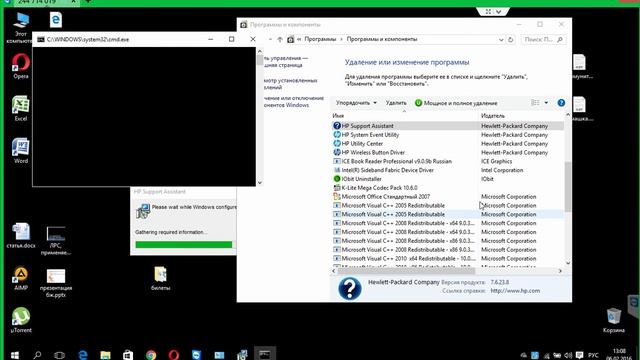Open the http://www.hp.com support link
The height and width of the screenshot is (360, 640).
point(515,291)
